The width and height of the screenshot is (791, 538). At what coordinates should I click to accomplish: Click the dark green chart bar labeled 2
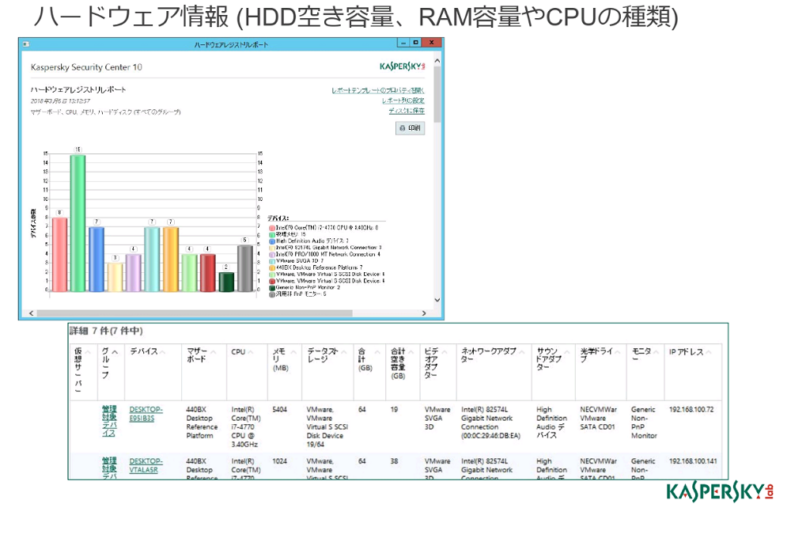(226, 282)
